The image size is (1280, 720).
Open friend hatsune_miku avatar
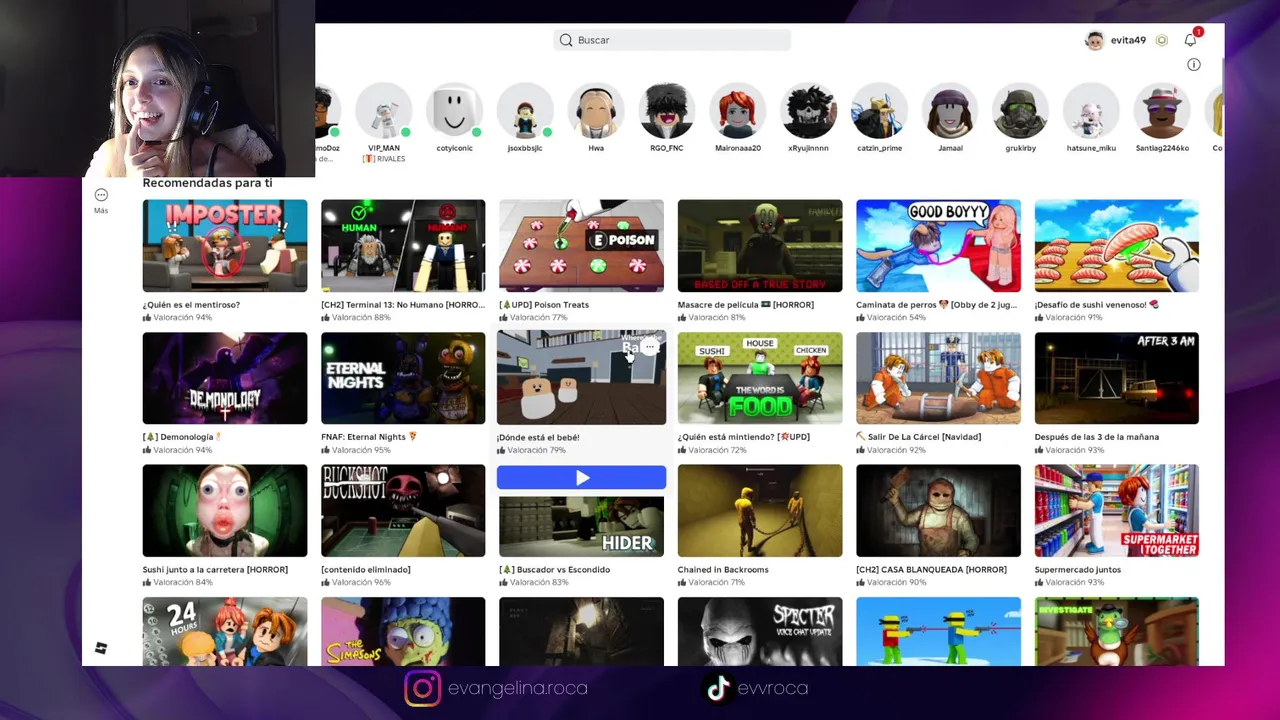[x=1091, y=111]
